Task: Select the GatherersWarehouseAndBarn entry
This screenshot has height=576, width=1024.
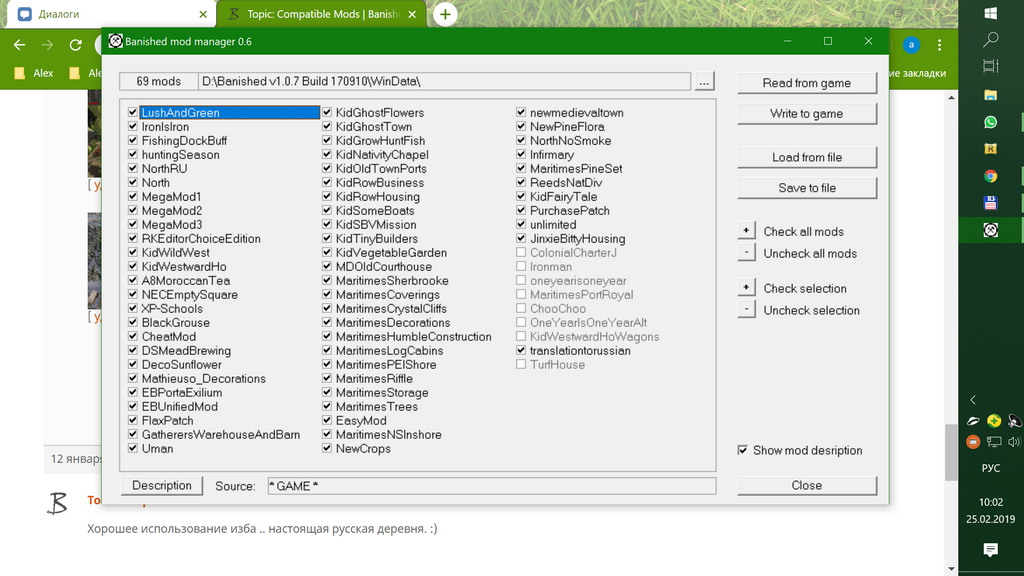Action: pos(221,434)
